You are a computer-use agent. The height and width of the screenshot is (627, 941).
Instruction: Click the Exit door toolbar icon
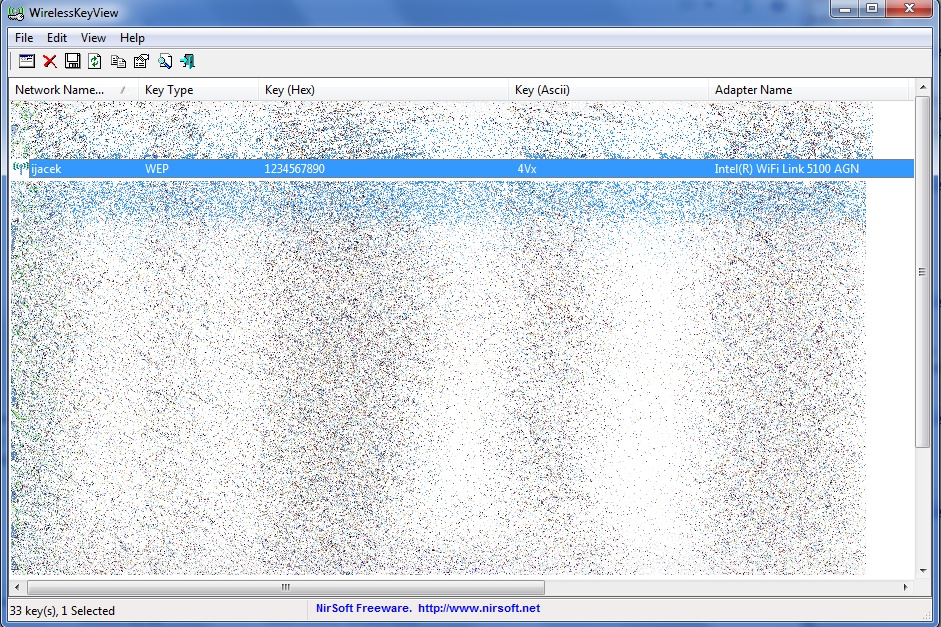click(188, 62)
